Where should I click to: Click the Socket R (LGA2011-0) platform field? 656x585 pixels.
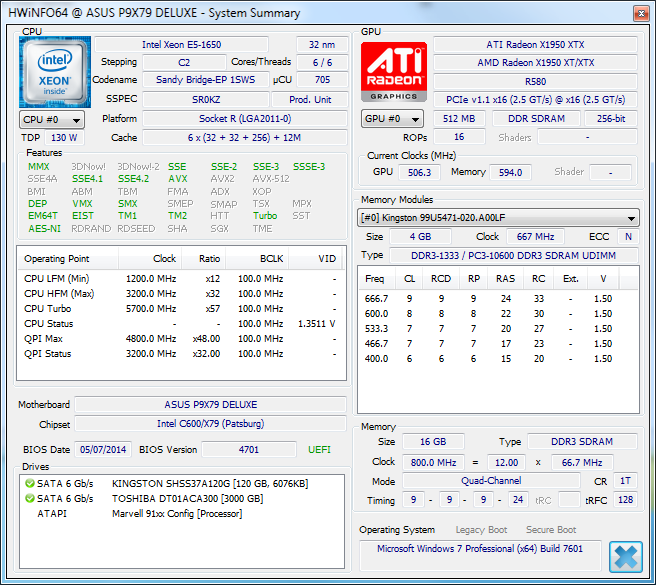click(245, 119)
